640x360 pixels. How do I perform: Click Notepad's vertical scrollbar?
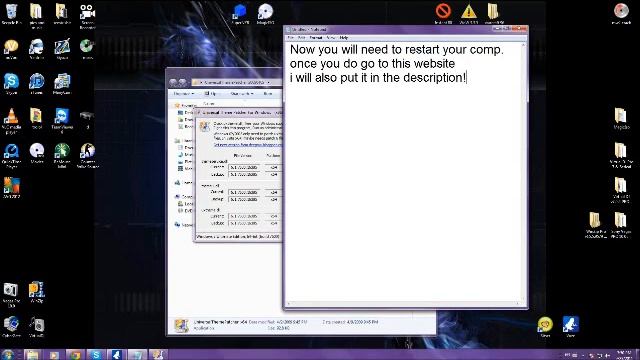pyautogui.click(x=524, y=171)
